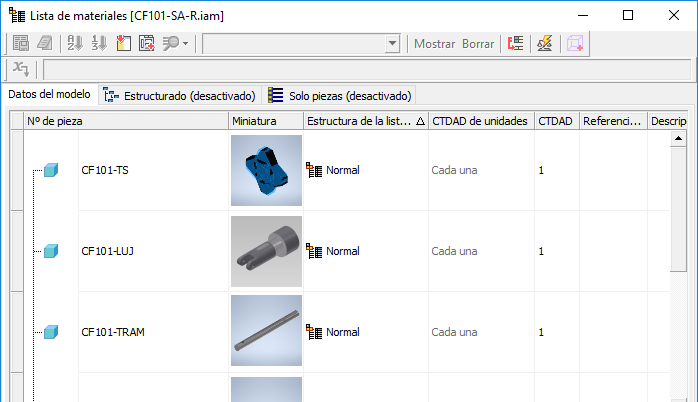Click the update mass properties lightning icon
The width and height of the screenshot is (698, 402).
coord(544,44)
